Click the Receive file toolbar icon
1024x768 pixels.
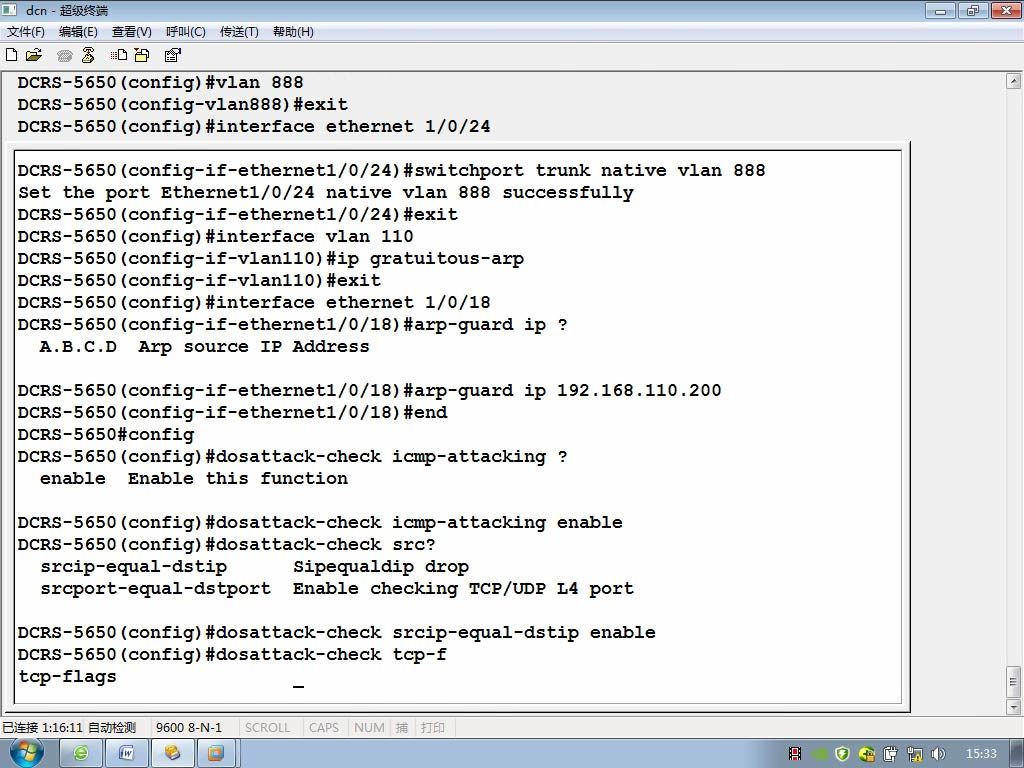click(142, 55)
